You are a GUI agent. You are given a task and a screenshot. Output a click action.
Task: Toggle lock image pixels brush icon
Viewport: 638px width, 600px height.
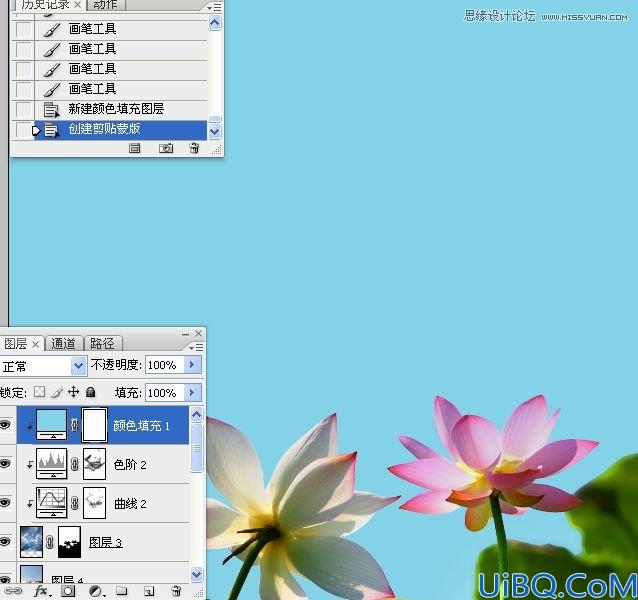pos(57,392)
